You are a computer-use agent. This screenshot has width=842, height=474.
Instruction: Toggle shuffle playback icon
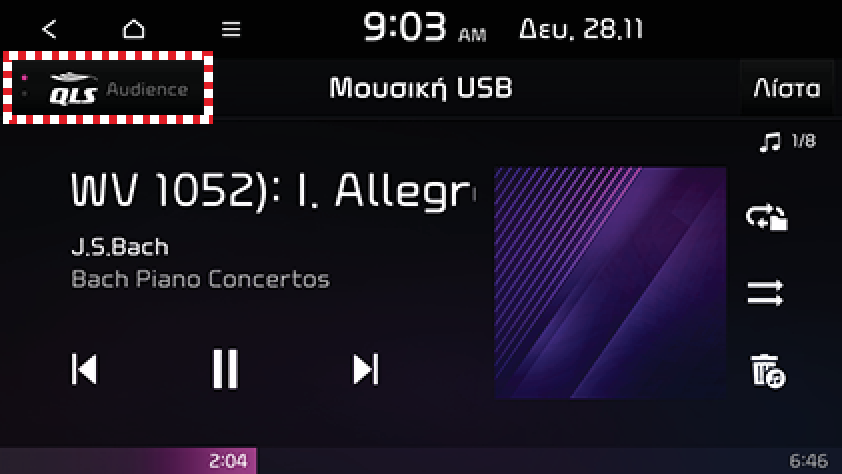tap(766, 293)
